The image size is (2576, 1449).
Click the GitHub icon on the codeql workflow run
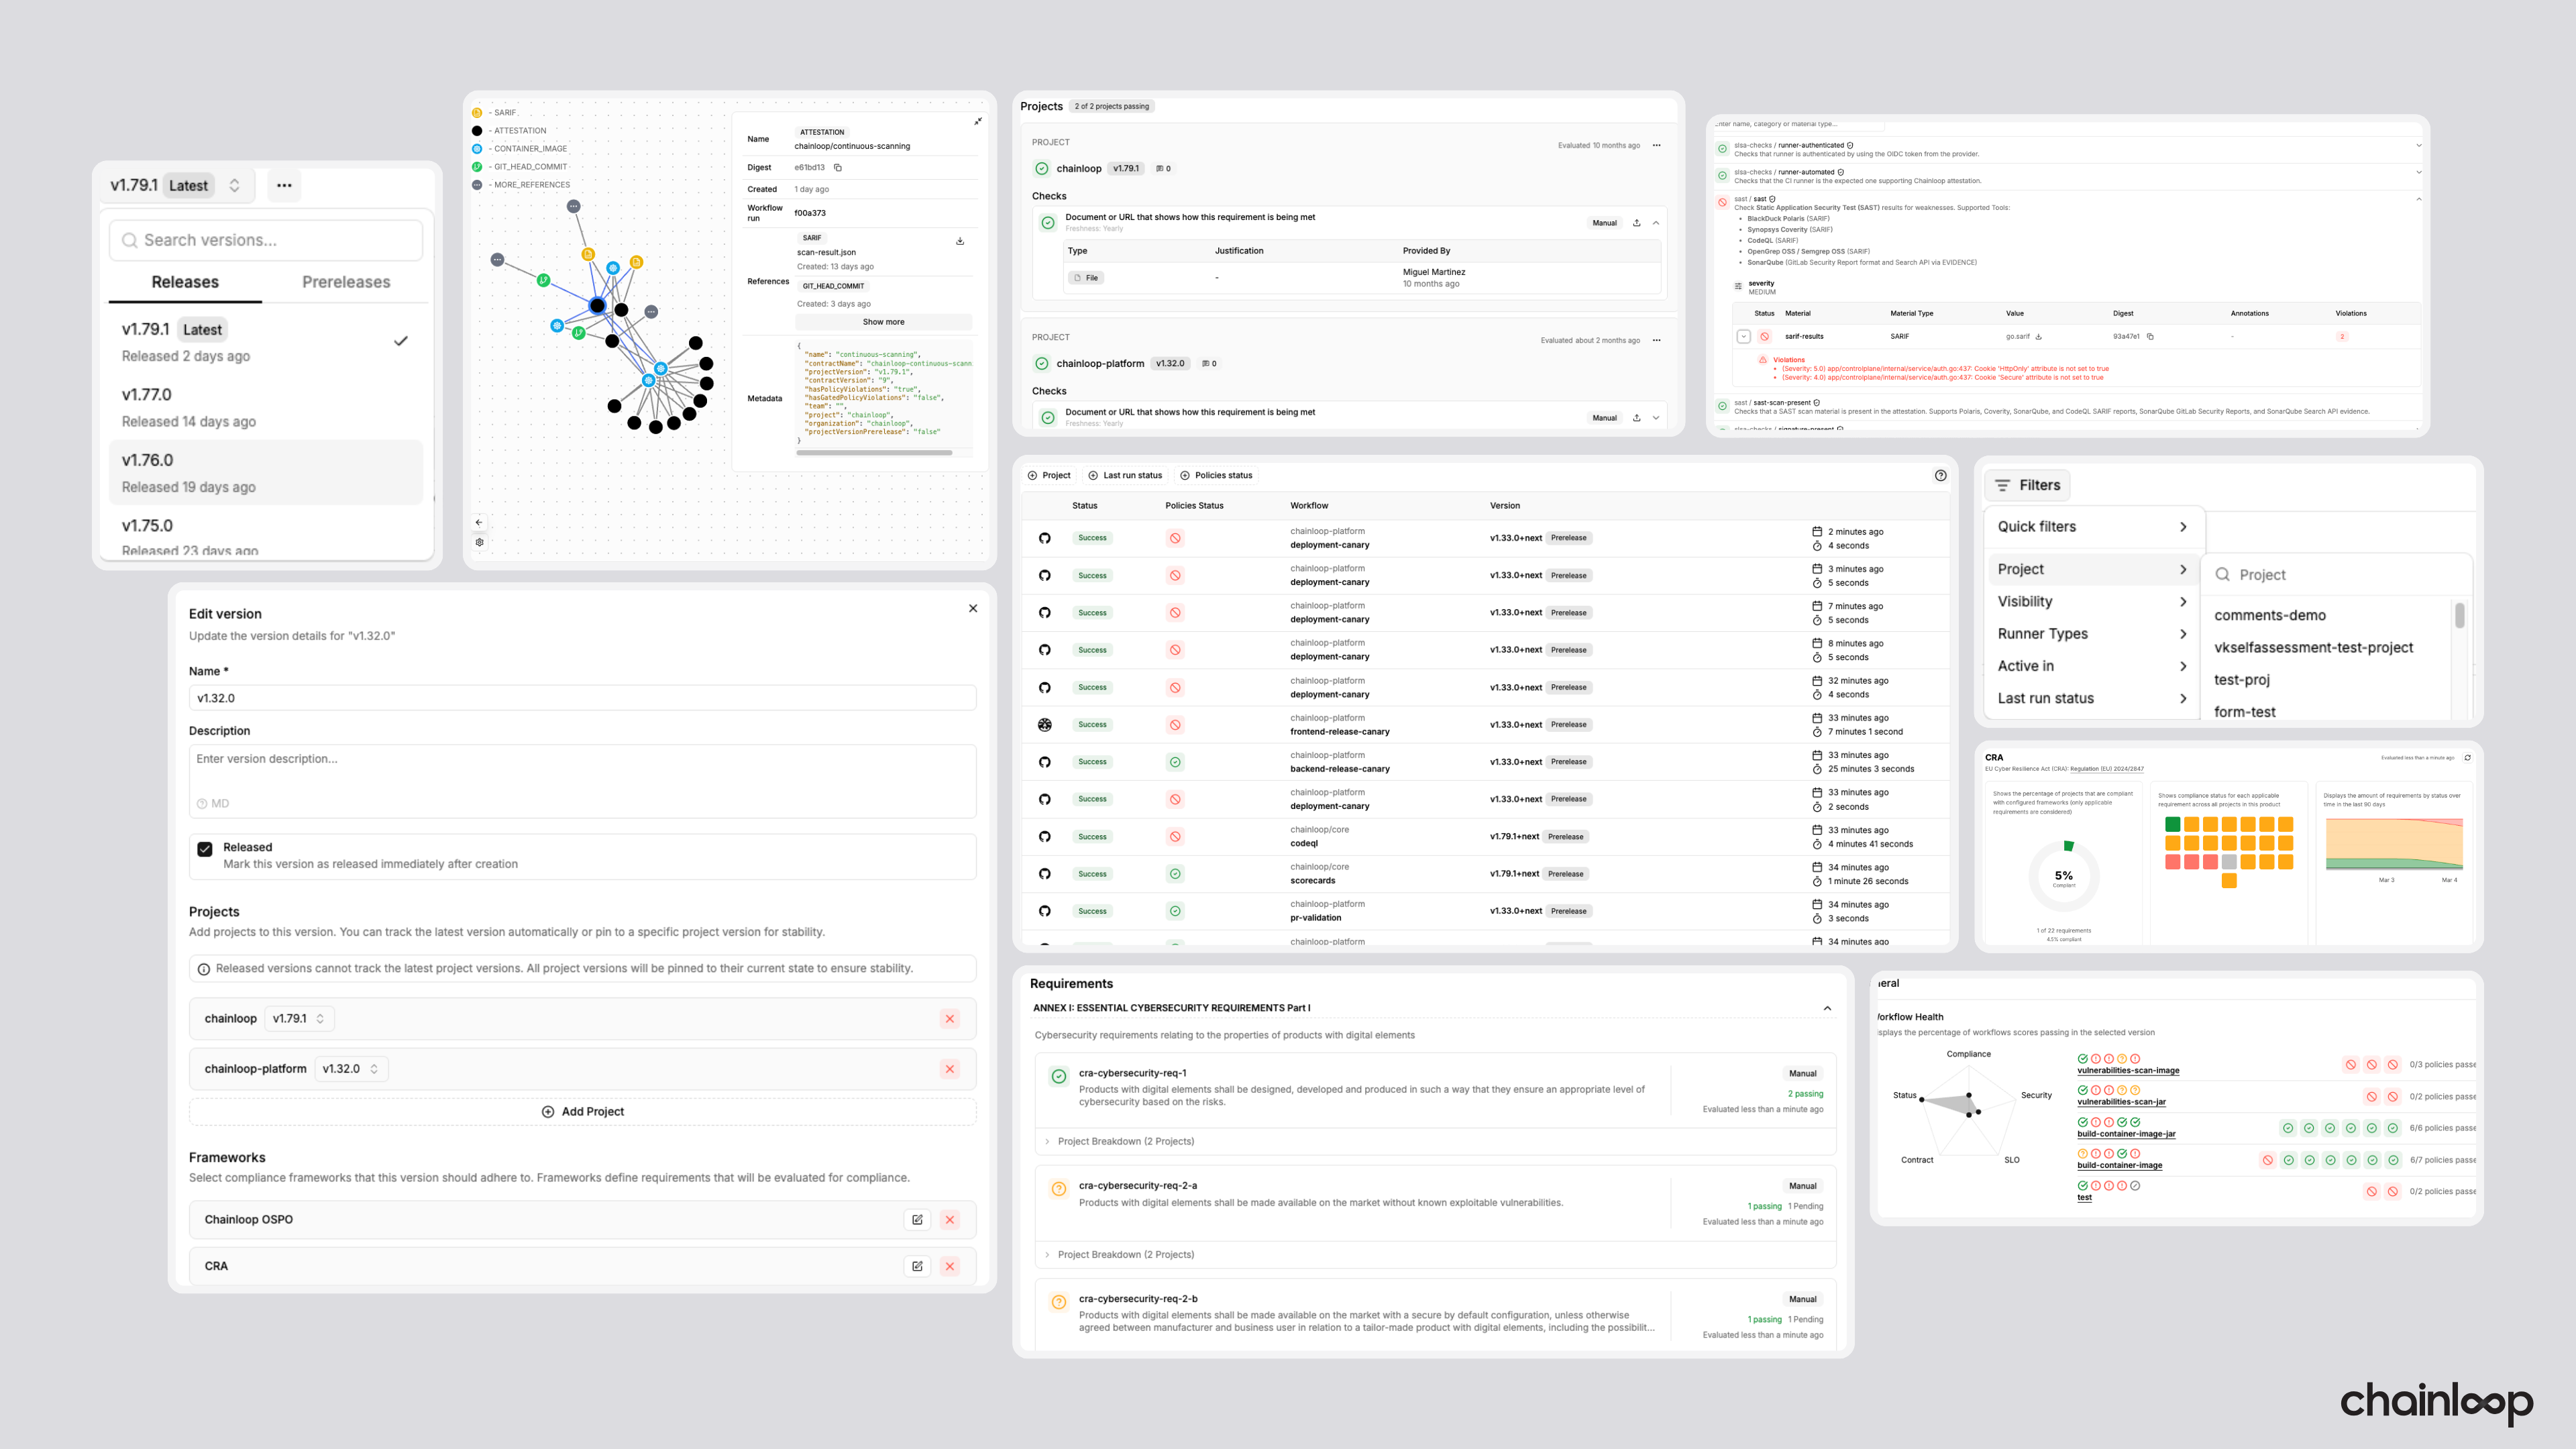[x=1044, y=836]
